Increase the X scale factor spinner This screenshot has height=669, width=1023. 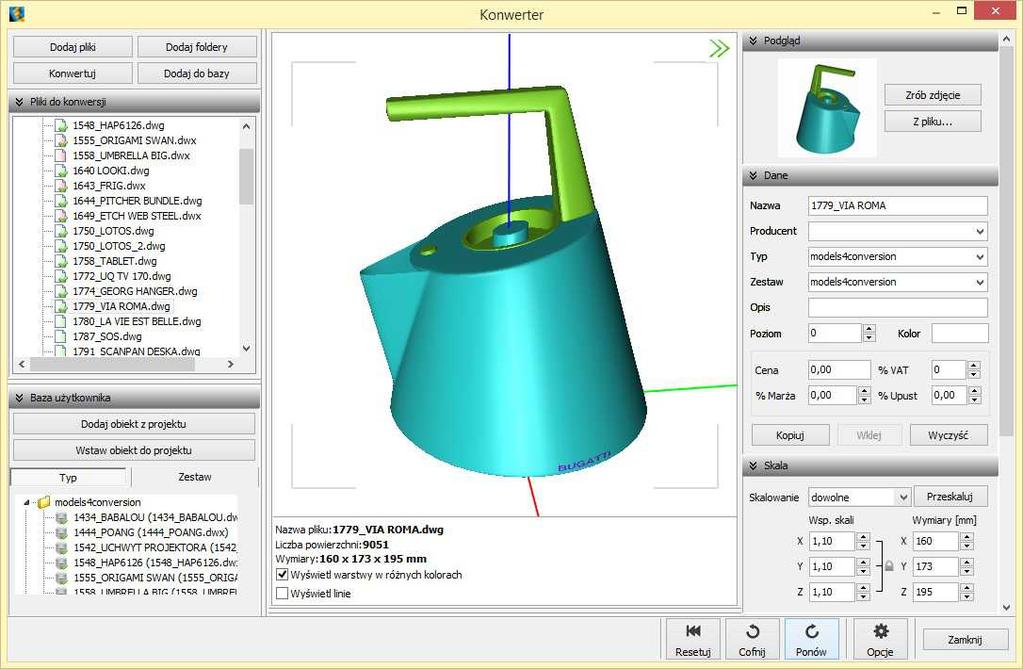(863, 537)
